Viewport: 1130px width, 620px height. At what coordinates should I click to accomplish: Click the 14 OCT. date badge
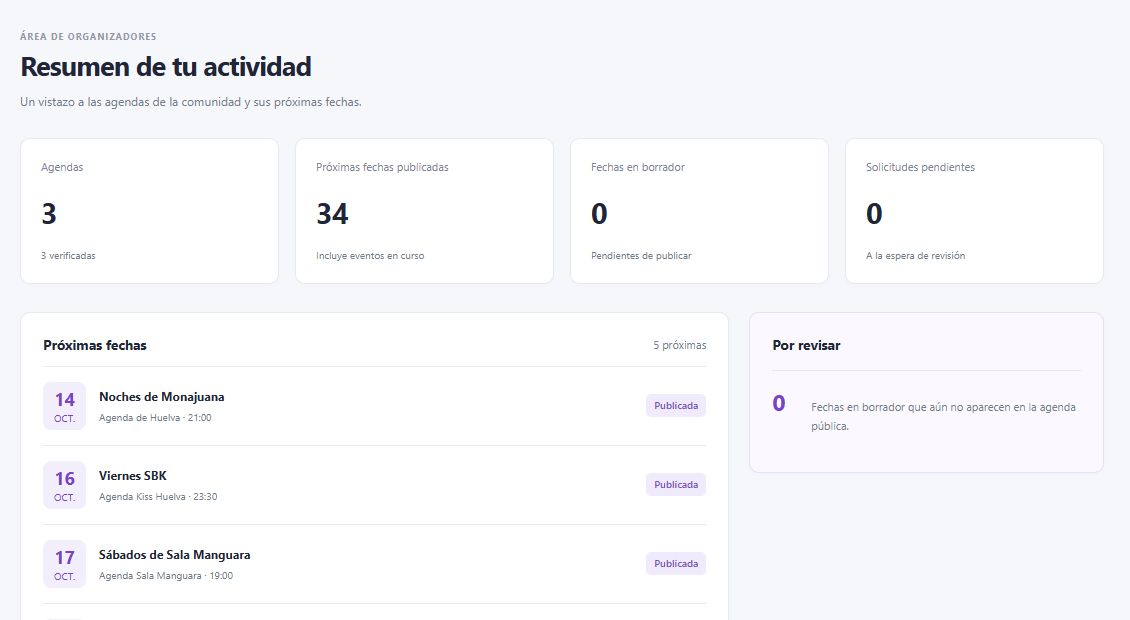point(64,406)
